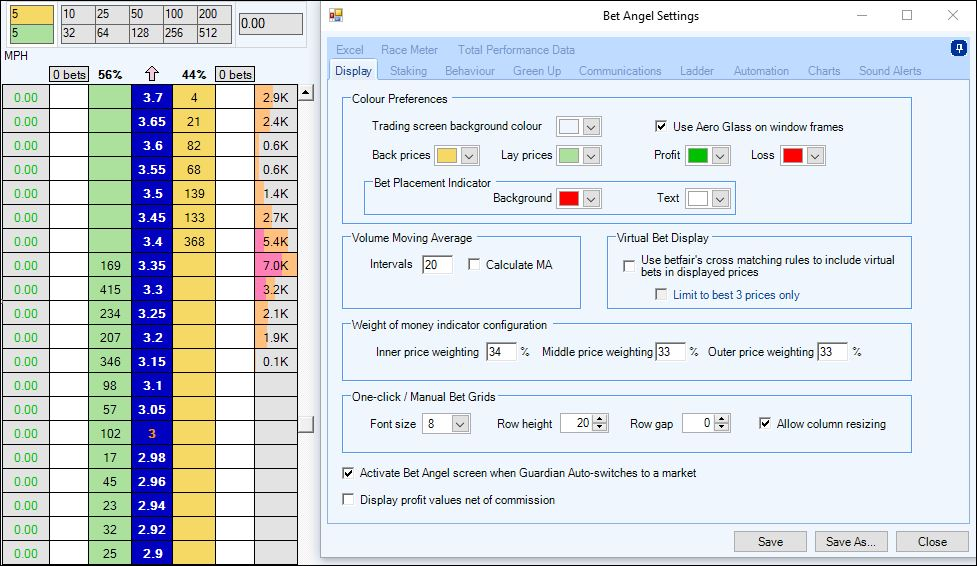
Task: Click the 2.9 price at ladder bottom
Action: (152, 554)
